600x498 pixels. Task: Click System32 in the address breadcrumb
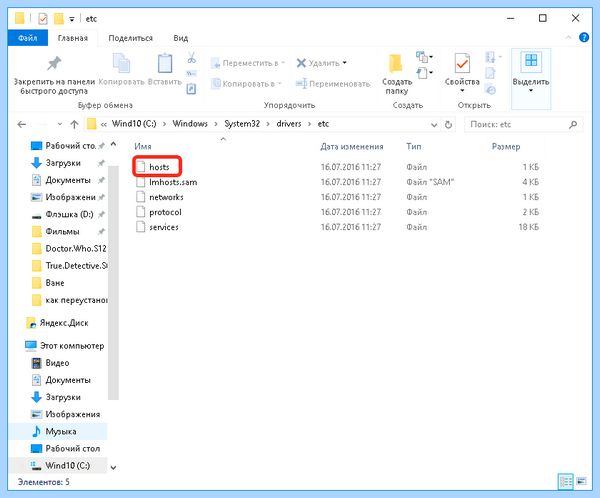coord(242,124)
